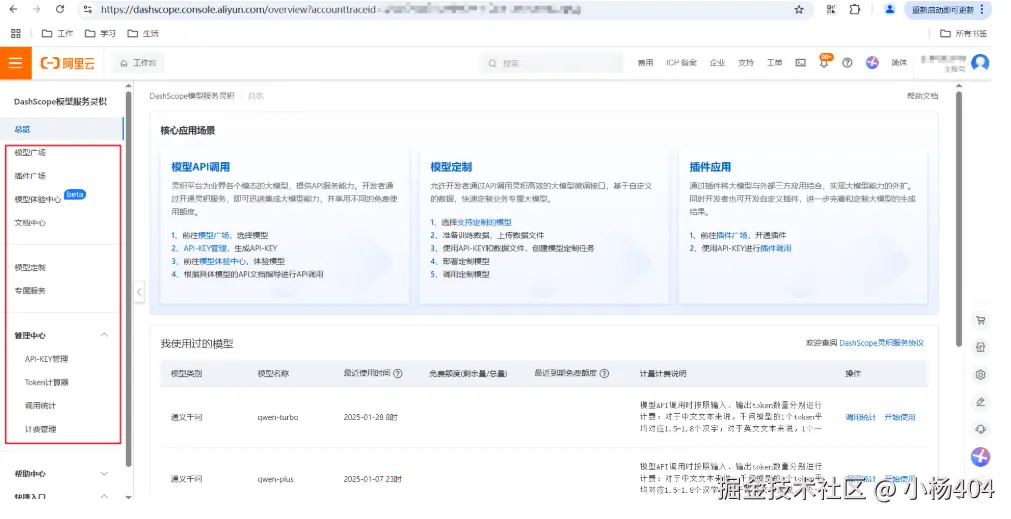Open notifications bell with 99+ badge
This screenshot has width=1011, height=519.
824,62
